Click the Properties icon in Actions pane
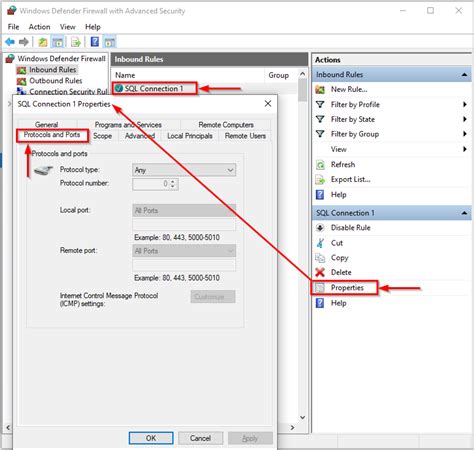Image resolution: width=474 pixels, height=450 pixels. coord(320,288)
